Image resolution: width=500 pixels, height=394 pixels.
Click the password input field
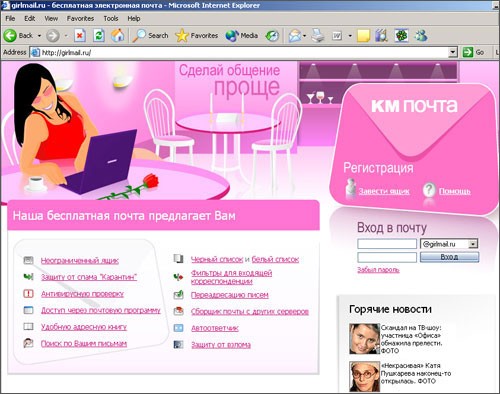pyautogui.click(x=387, y=257)
